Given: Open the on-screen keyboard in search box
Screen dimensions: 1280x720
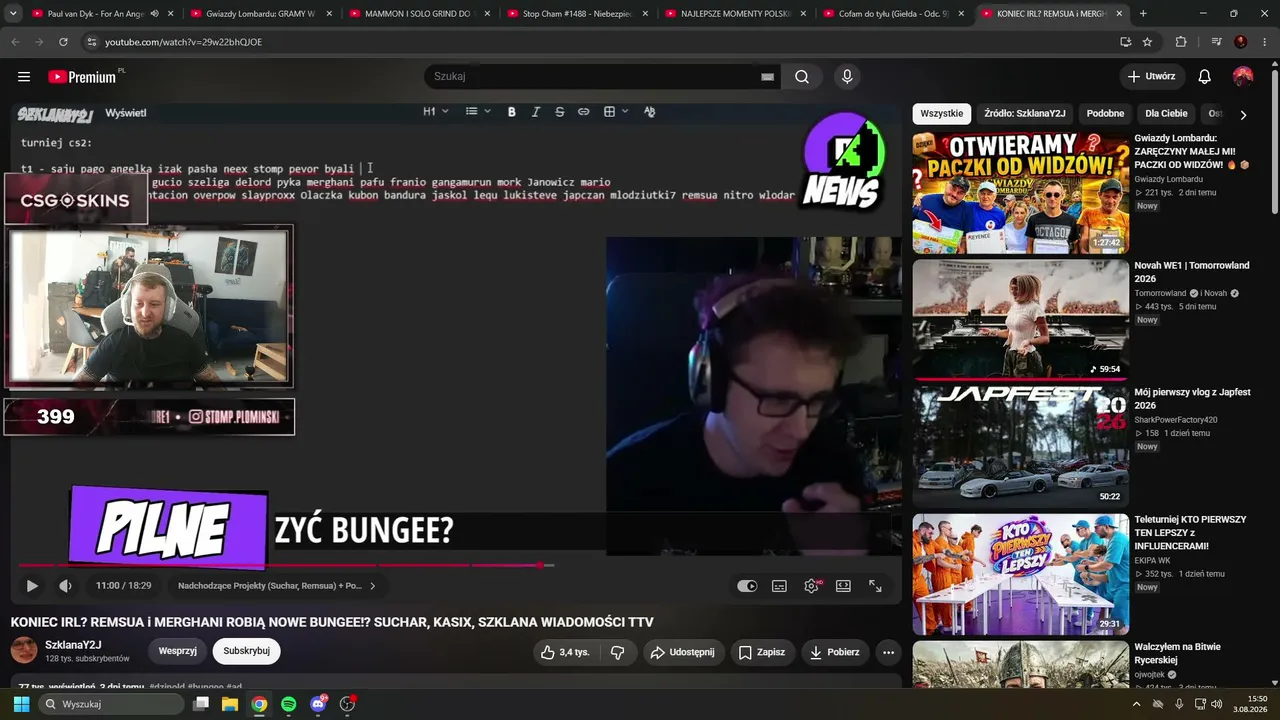Looking at the screenshot, I should click(768, 77).
